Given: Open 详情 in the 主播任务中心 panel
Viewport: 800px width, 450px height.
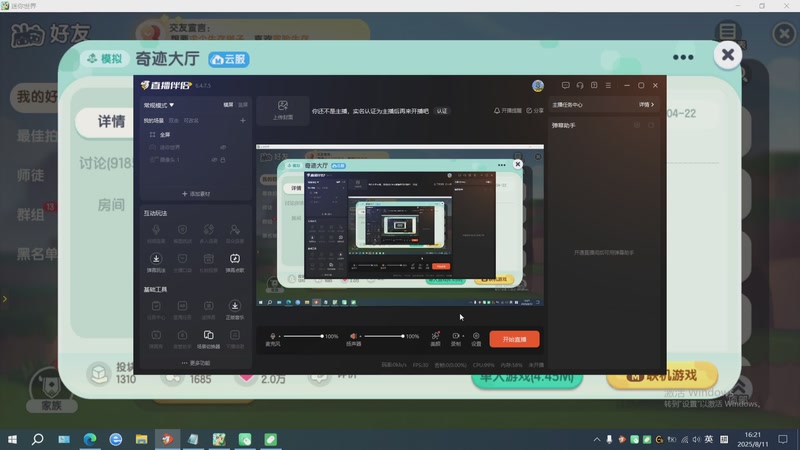Looking at the screenshot, I should [646, 105].
